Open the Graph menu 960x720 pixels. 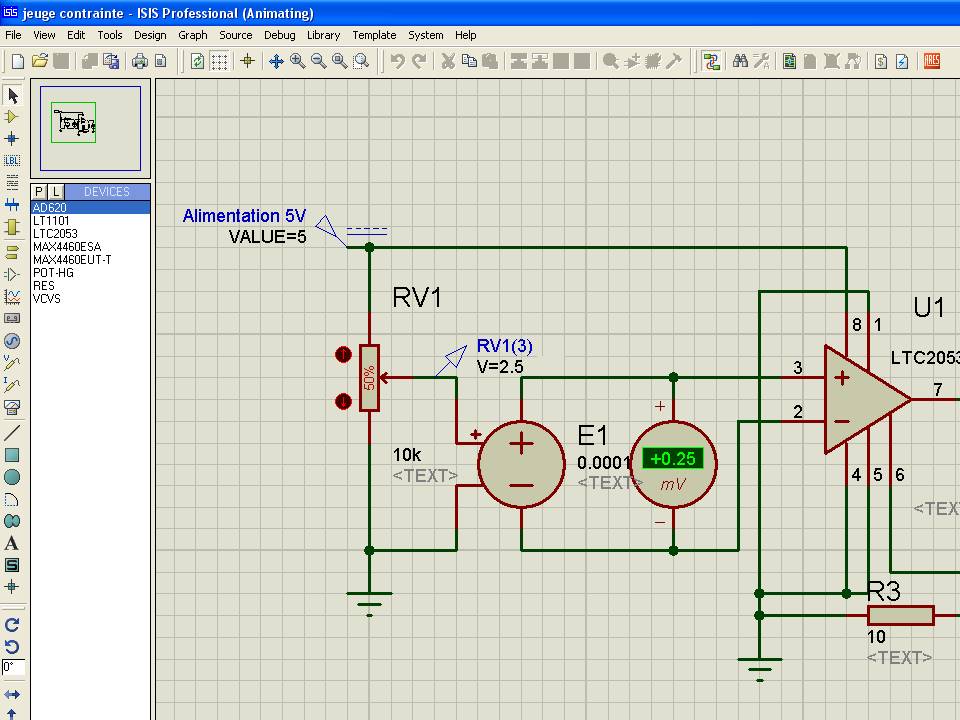(193, 35)
